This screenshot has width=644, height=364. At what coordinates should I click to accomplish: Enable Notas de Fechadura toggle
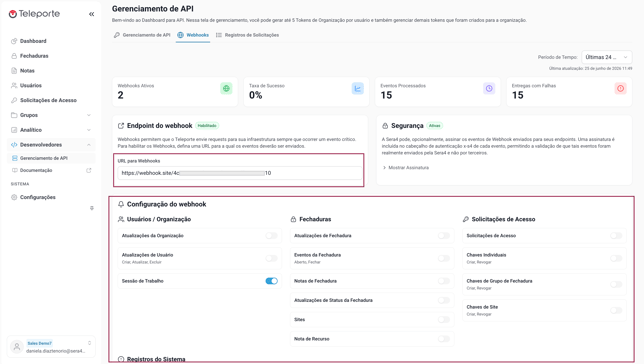pos(444,281)
